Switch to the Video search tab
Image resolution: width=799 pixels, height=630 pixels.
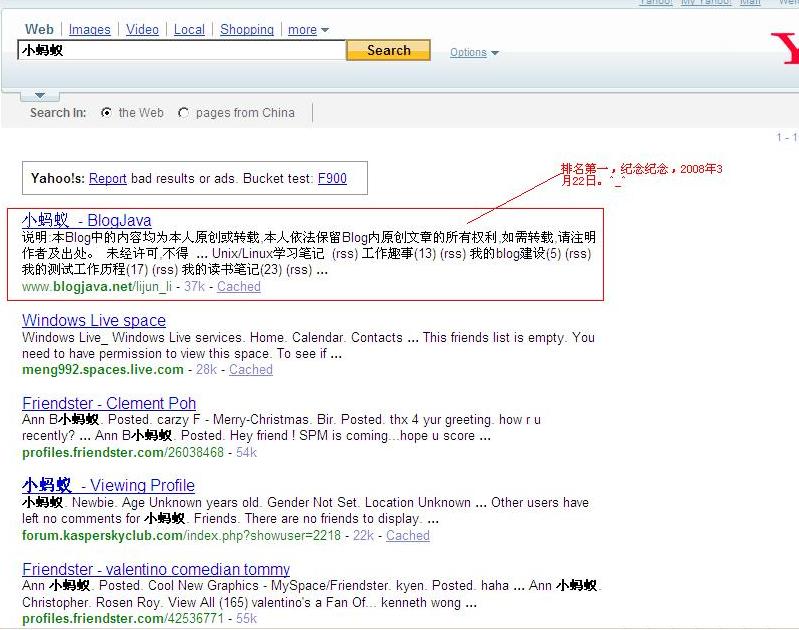[142, 30]
